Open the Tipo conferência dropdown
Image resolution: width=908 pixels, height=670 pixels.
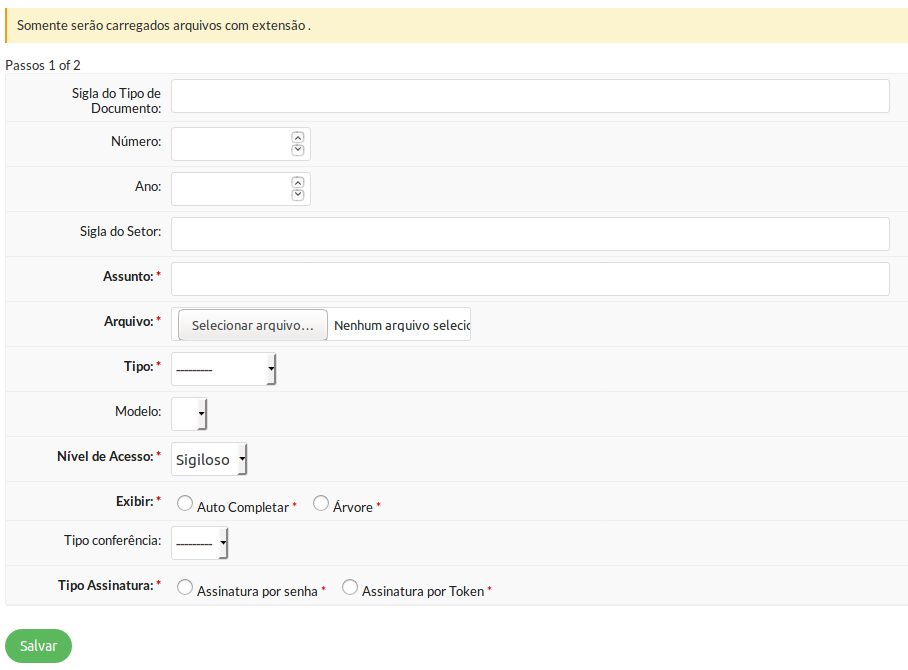[x=200, y=543]
